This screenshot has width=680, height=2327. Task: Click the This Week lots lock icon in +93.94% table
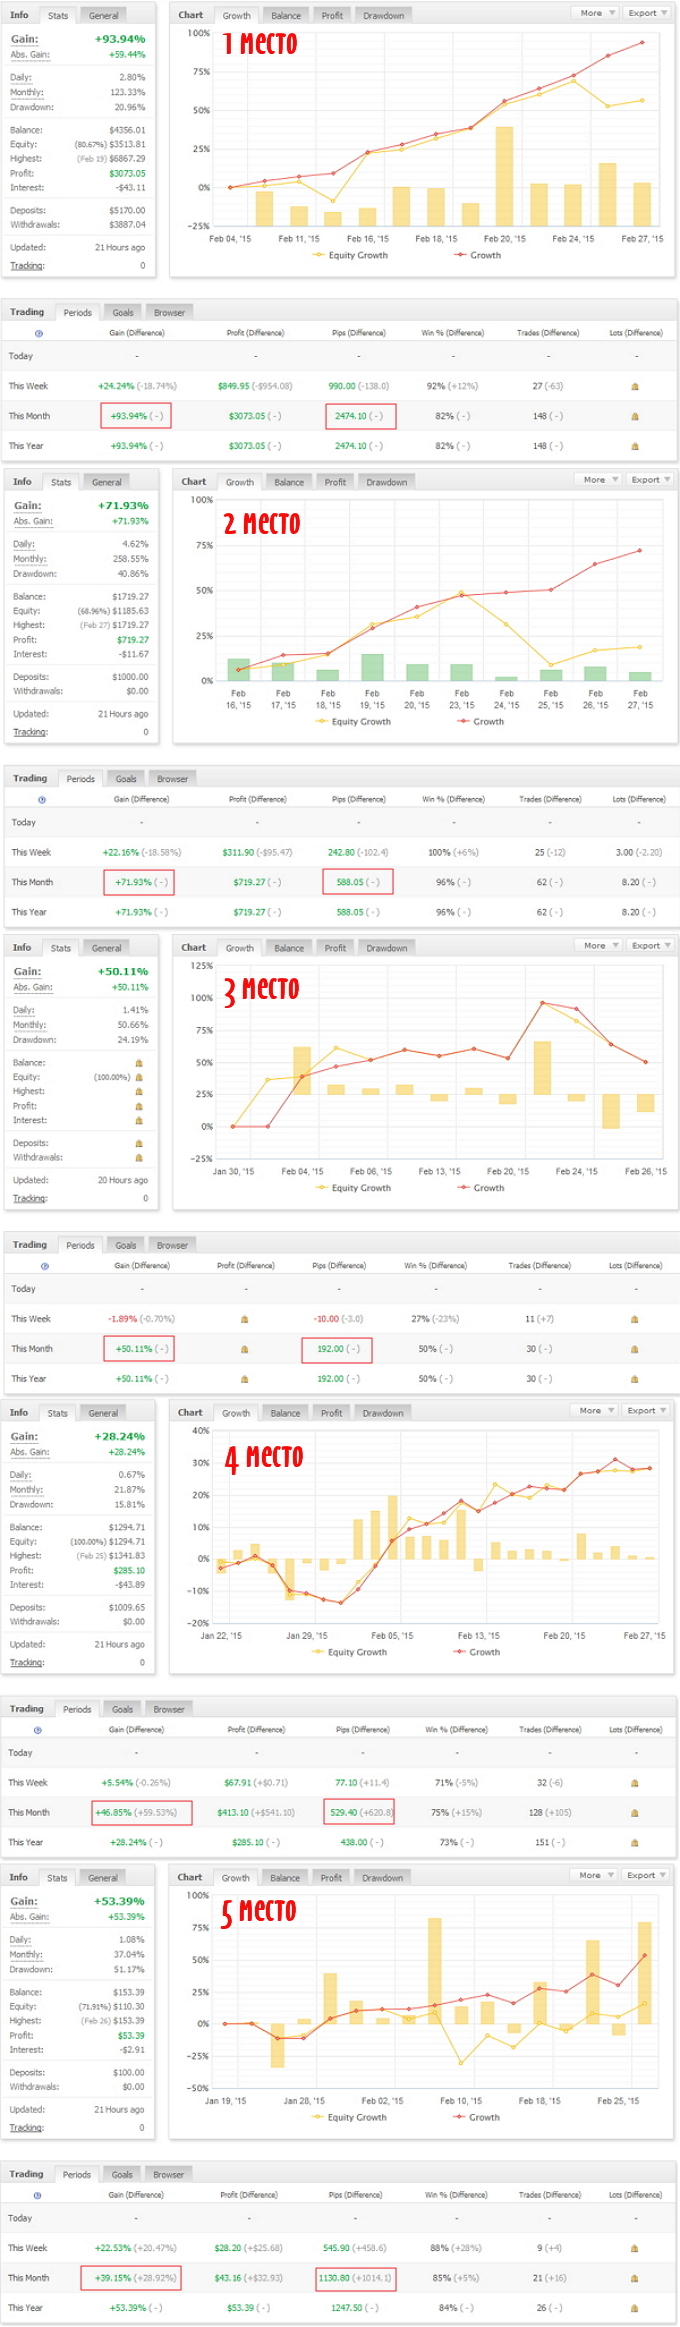click(x=635, y=386)
